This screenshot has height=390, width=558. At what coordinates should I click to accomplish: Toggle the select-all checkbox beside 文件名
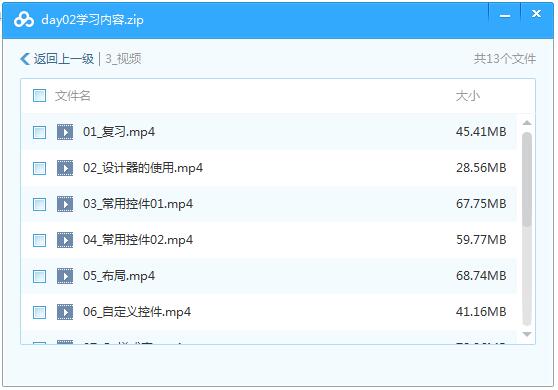pos(40,96)
